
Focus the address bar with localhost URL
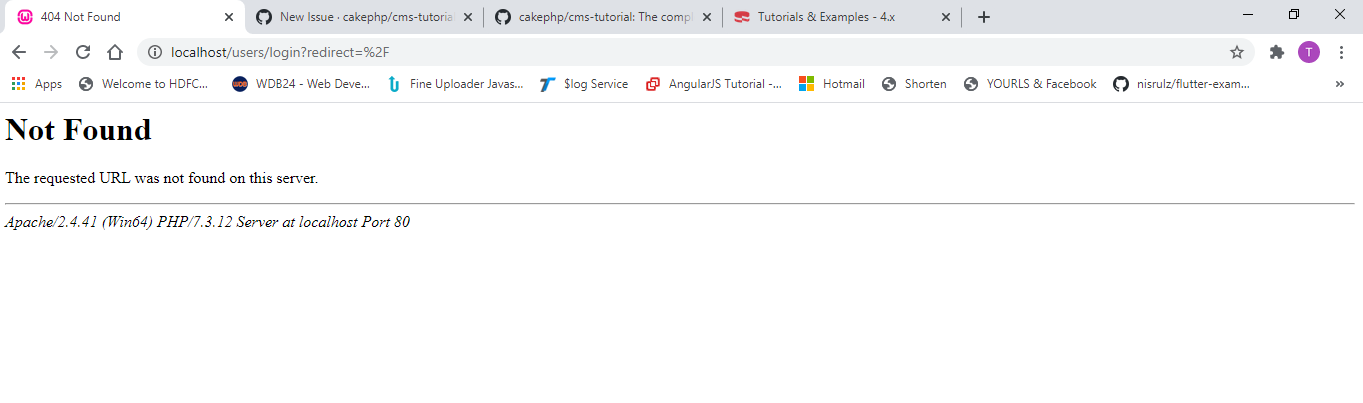[x=695, y=52]
